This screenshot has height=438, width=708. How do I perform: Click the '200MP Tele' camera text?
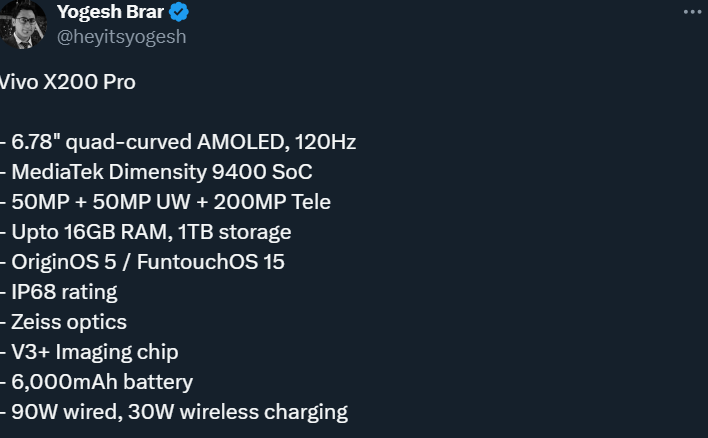(x=272, y=202)
